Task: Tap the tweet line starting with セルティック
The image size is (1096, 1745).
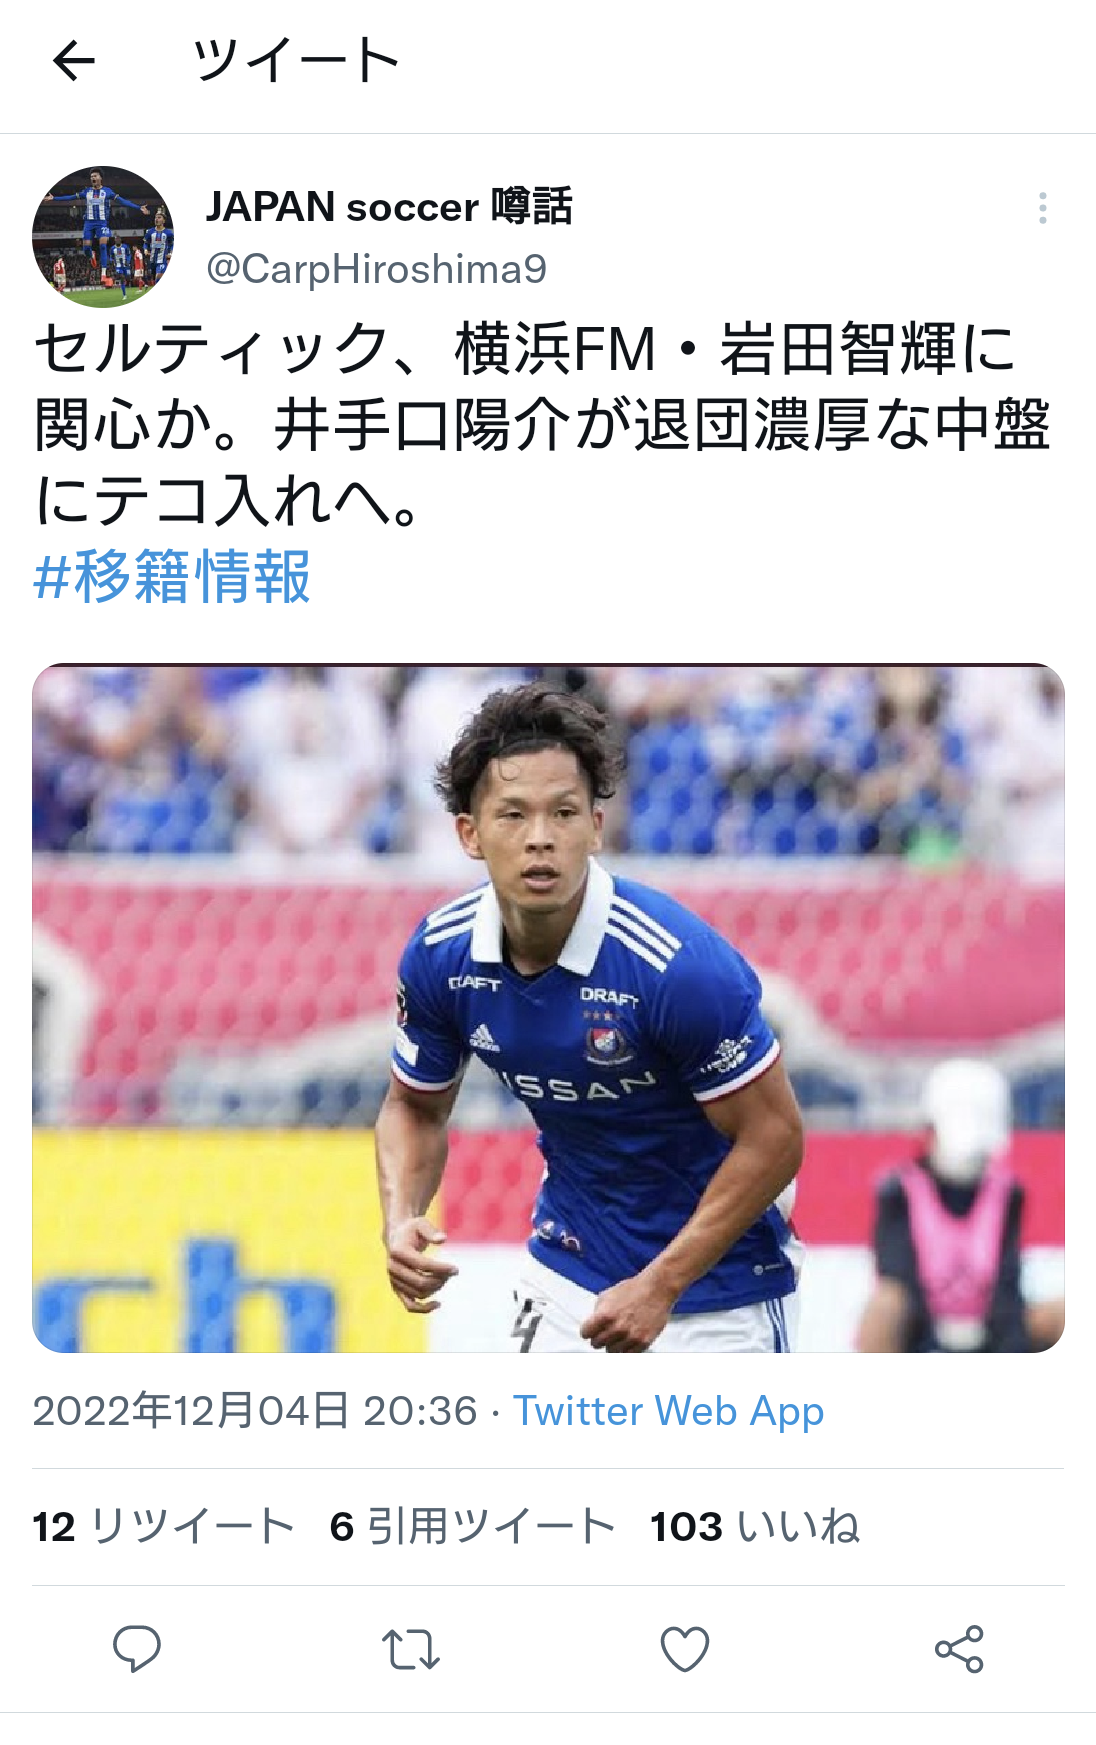Action: pyautogui.click(x=525, y=349)
